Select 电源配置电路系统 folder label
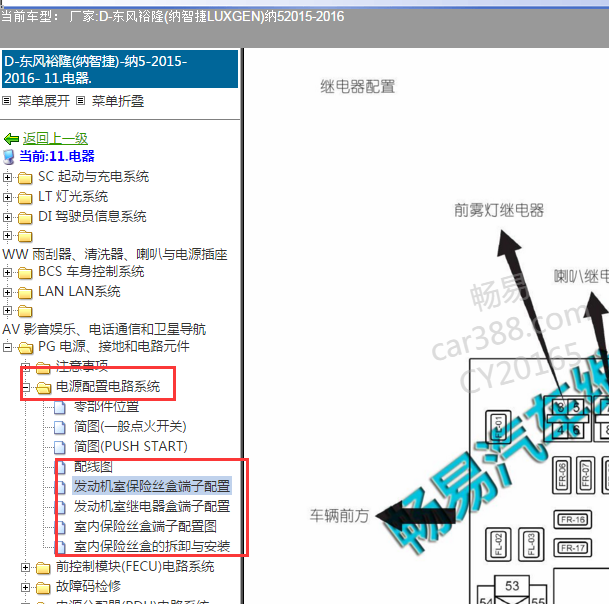This screenshot has width=609, height=604. tap(108, 386)
